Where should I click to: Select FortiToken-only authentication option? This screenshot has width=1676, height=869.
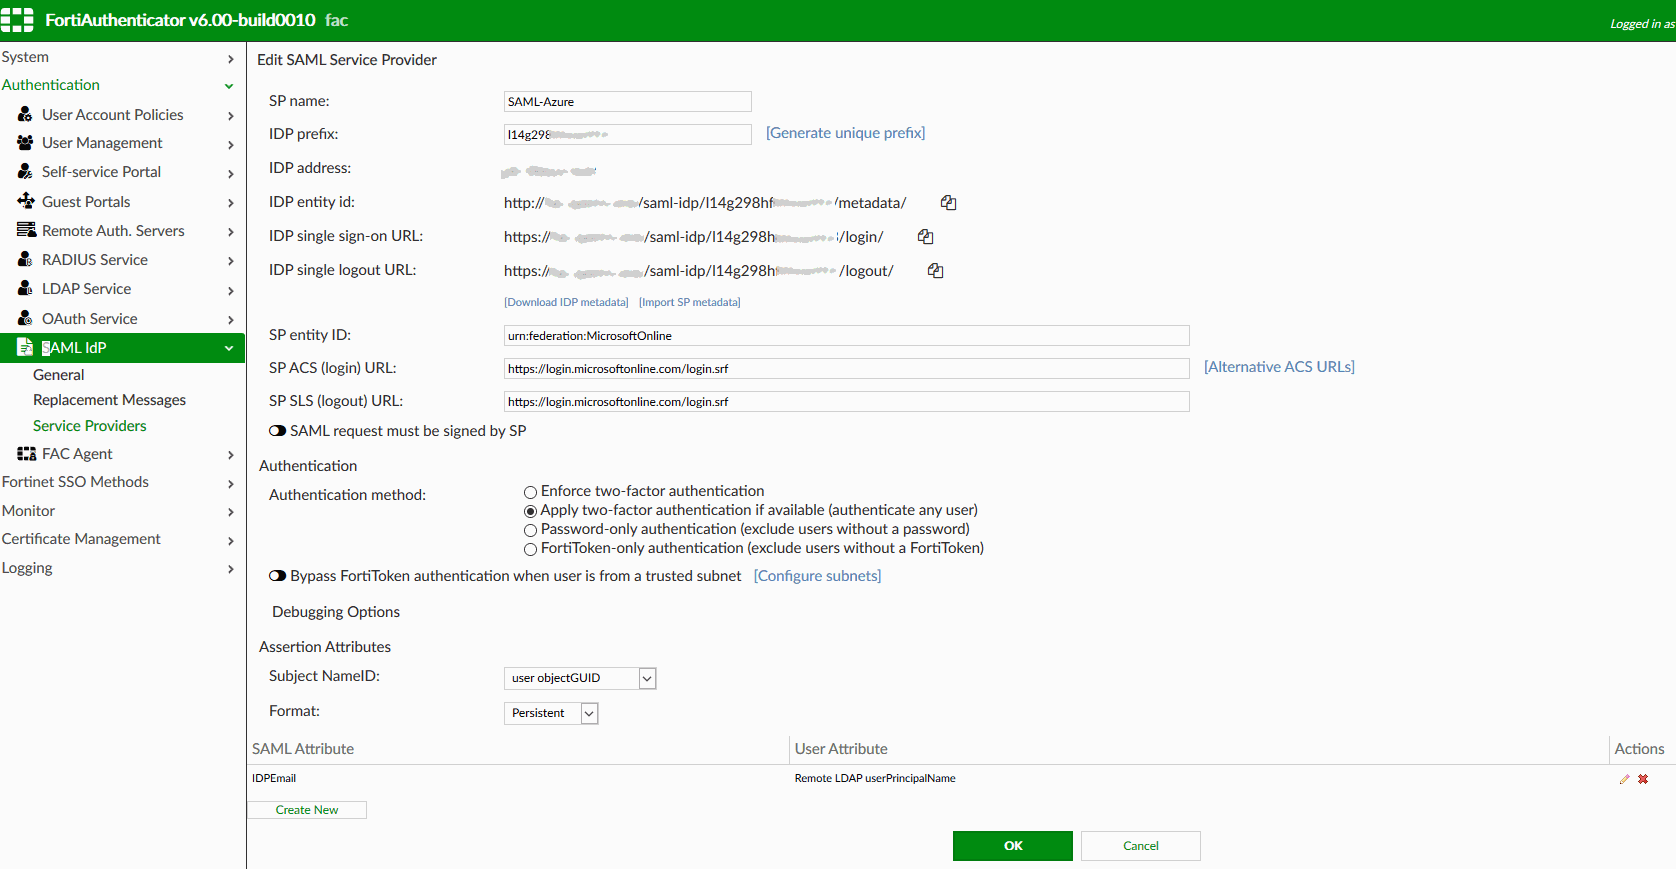pyautogui.click(x=531, y=549)
